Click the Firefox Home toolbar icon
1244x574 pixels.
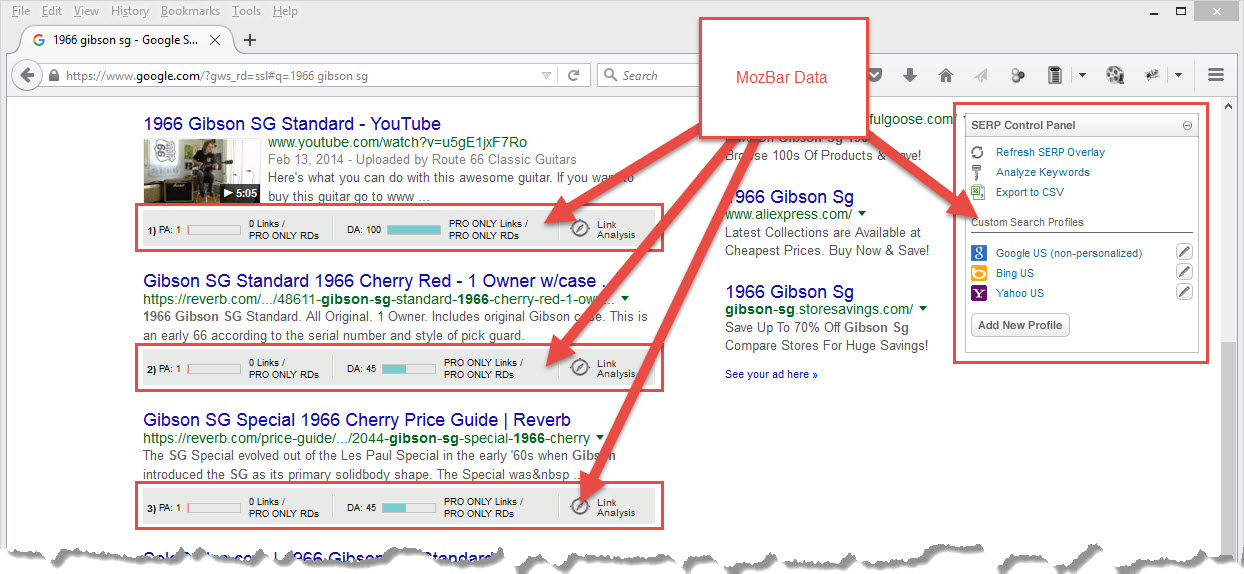tap(945, 75)
